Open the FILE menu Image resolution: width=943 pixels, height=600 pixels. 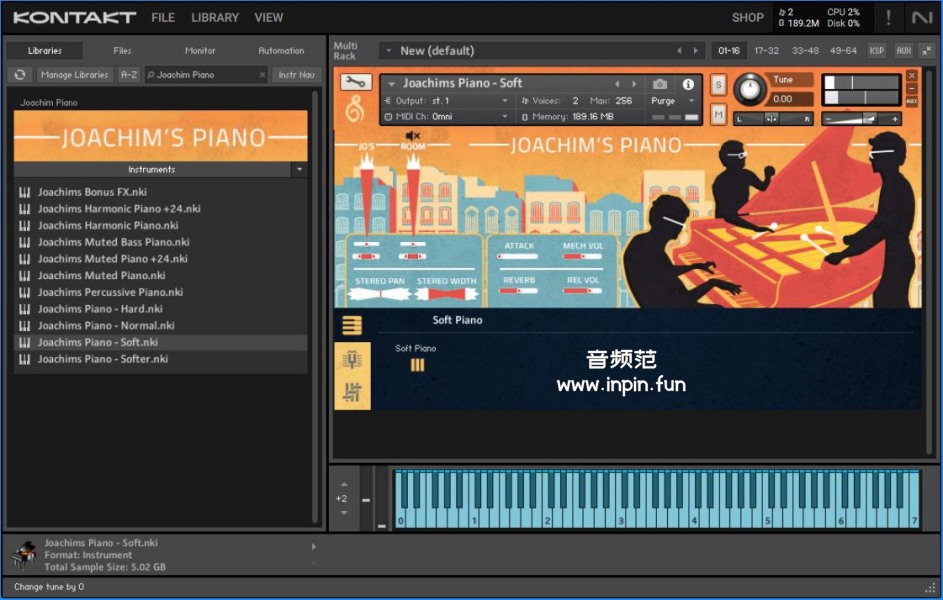tap(163, 18)
